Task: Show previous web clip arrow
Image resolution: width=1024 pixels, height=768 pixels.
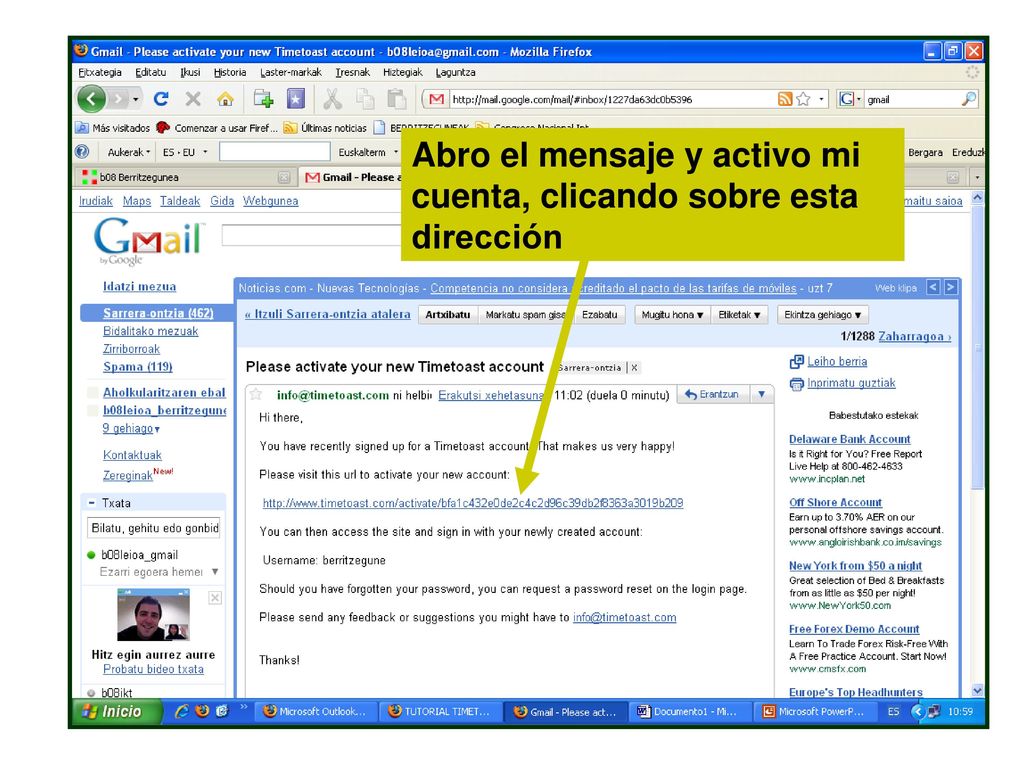Action: [934, 287]
